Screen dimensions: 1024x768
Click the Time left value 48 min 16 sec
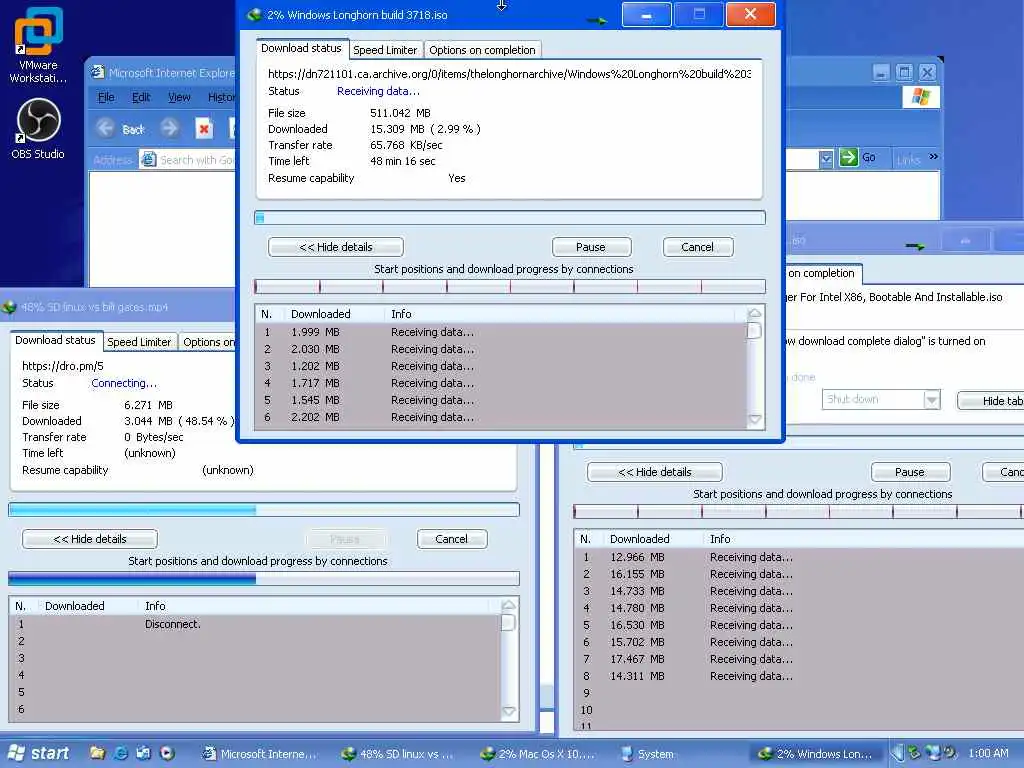[402, 161]
